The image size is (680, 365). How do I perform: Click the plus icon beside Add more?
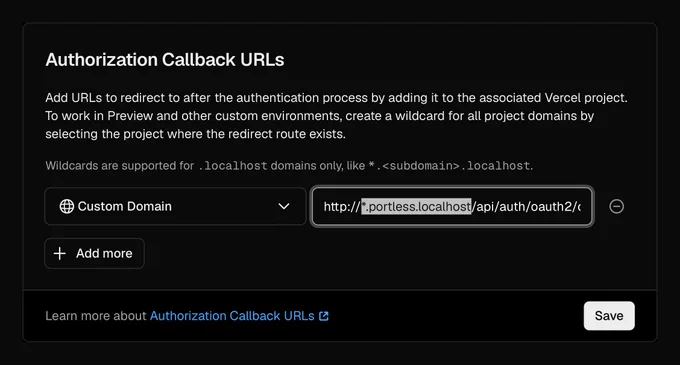click(60, 253)
